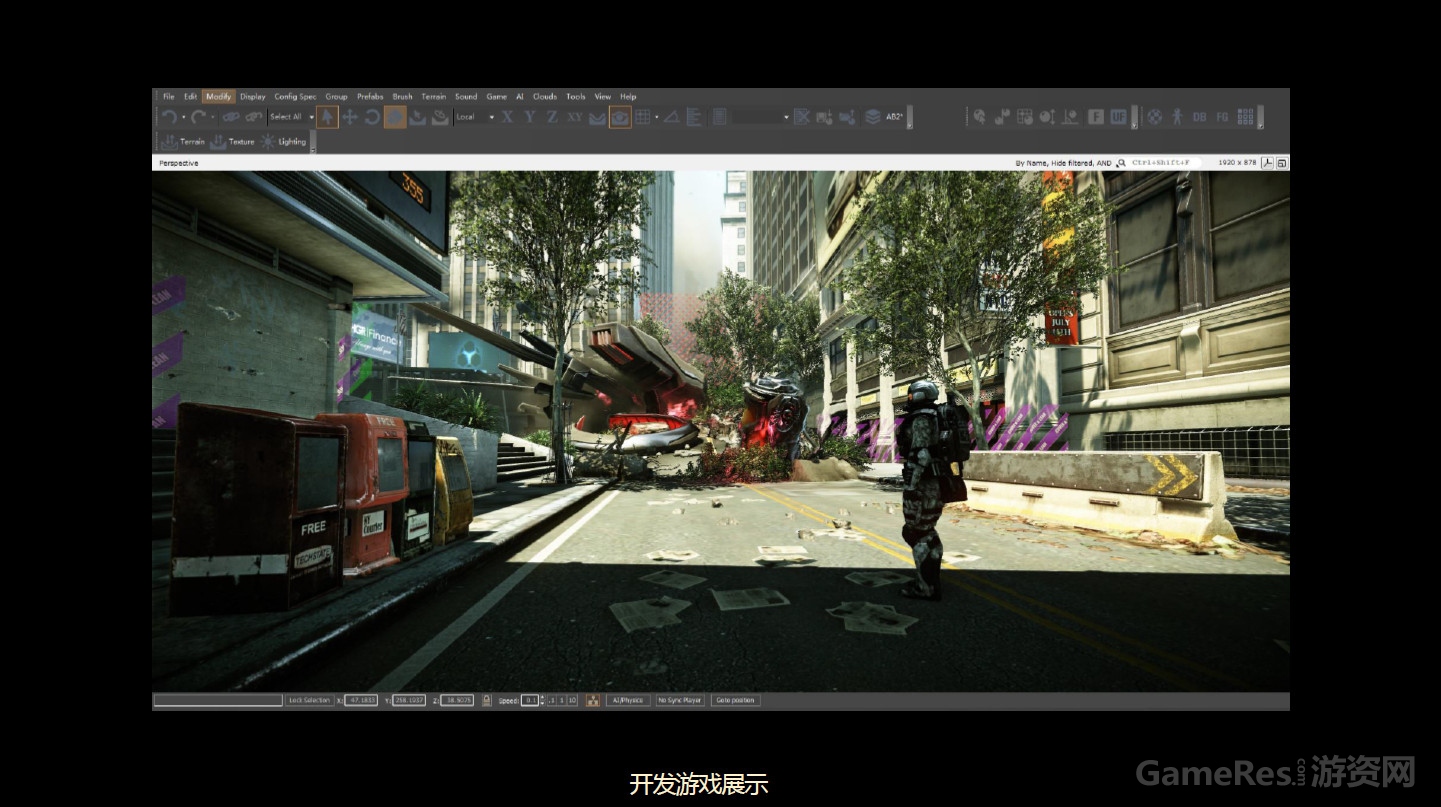Click the Lock Selection button
The image size is (1441, 807).
309,700
